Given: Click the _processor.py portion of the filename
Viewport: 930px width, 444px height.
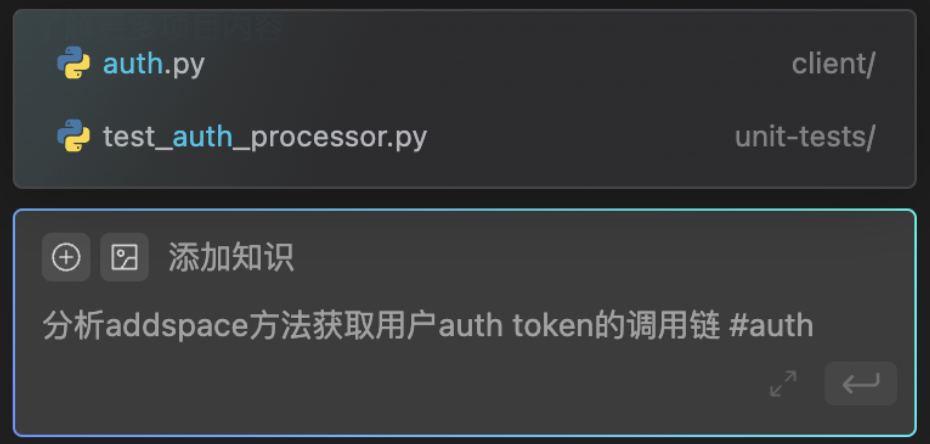Looking at the screenshot, I should pyautogui.click(x=330, y=138).
